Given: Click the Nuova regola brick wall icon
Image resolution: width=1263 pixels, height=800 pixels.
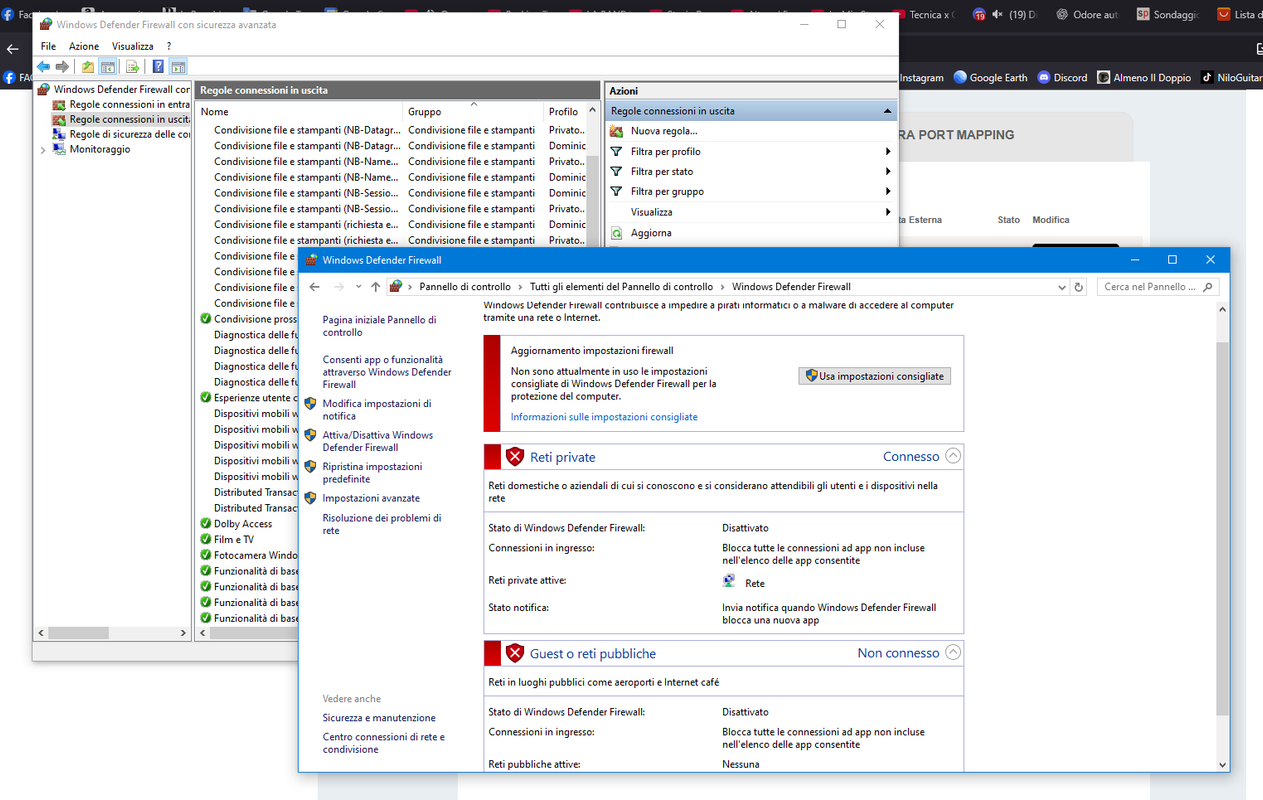Looking at the screenshot, I should click(617, 131).
